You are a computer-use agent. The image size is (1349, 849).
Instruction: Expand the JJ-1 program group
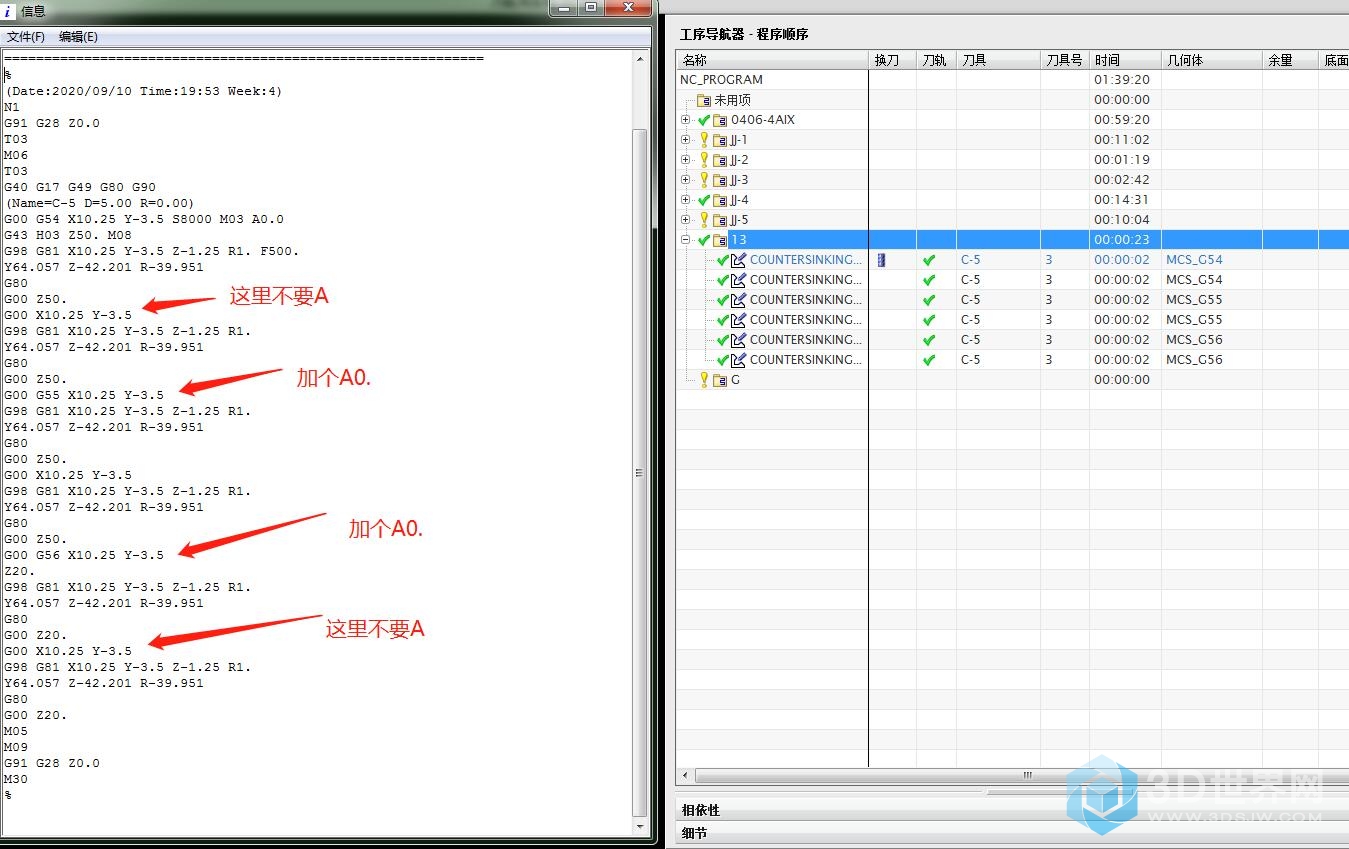686,140
